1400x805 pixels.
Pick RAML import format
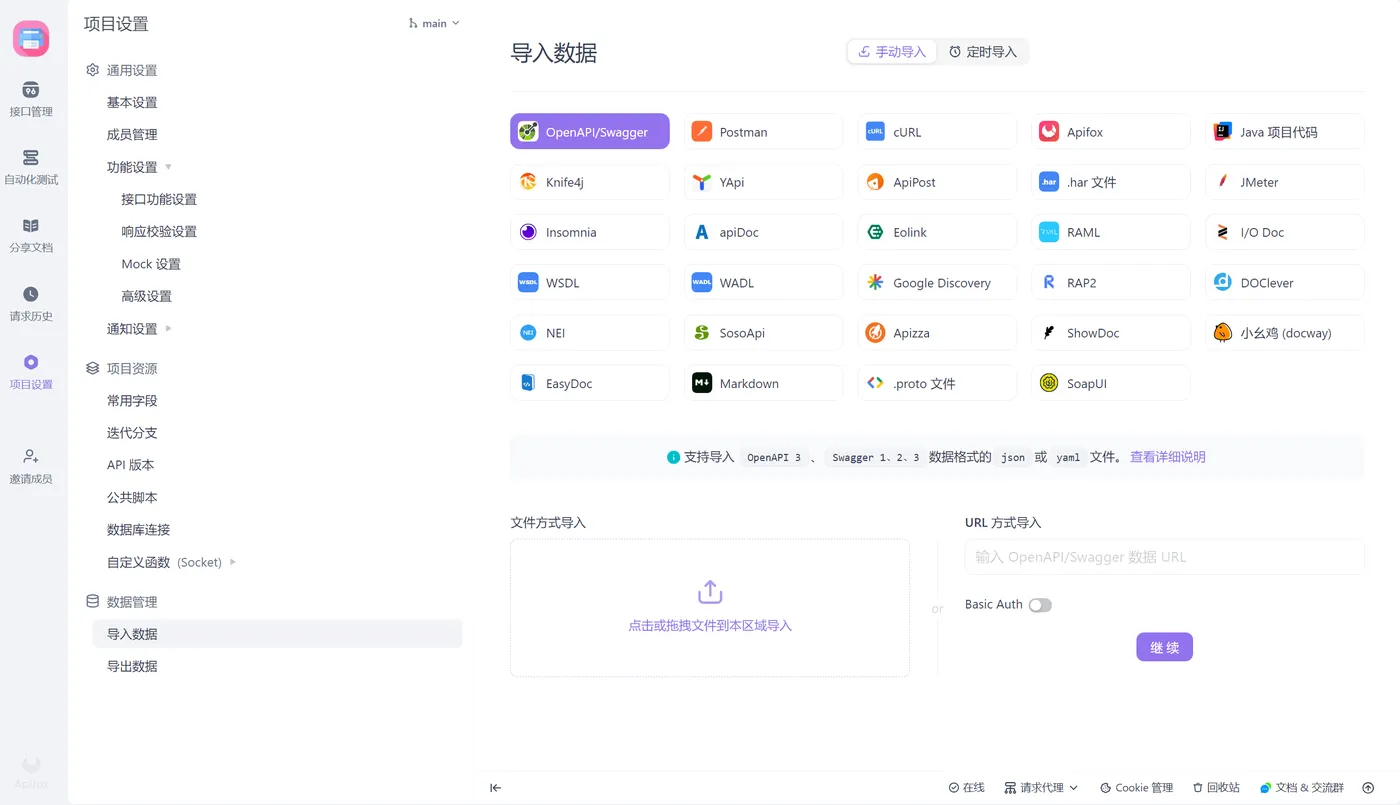coord(1111,232)
